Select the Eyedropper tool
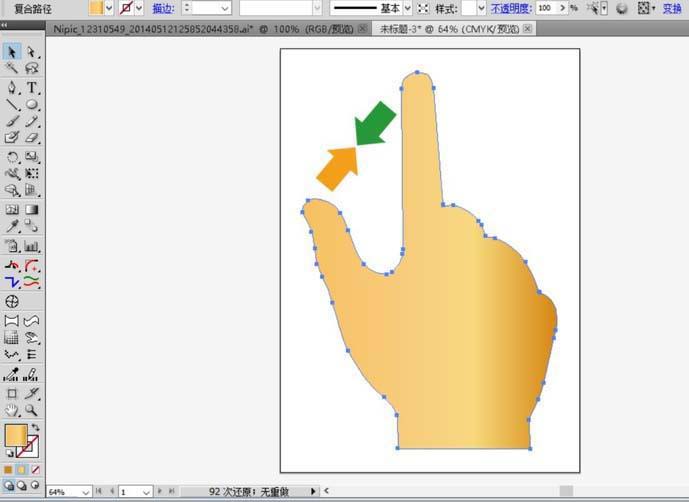 [x=12, y=226]
